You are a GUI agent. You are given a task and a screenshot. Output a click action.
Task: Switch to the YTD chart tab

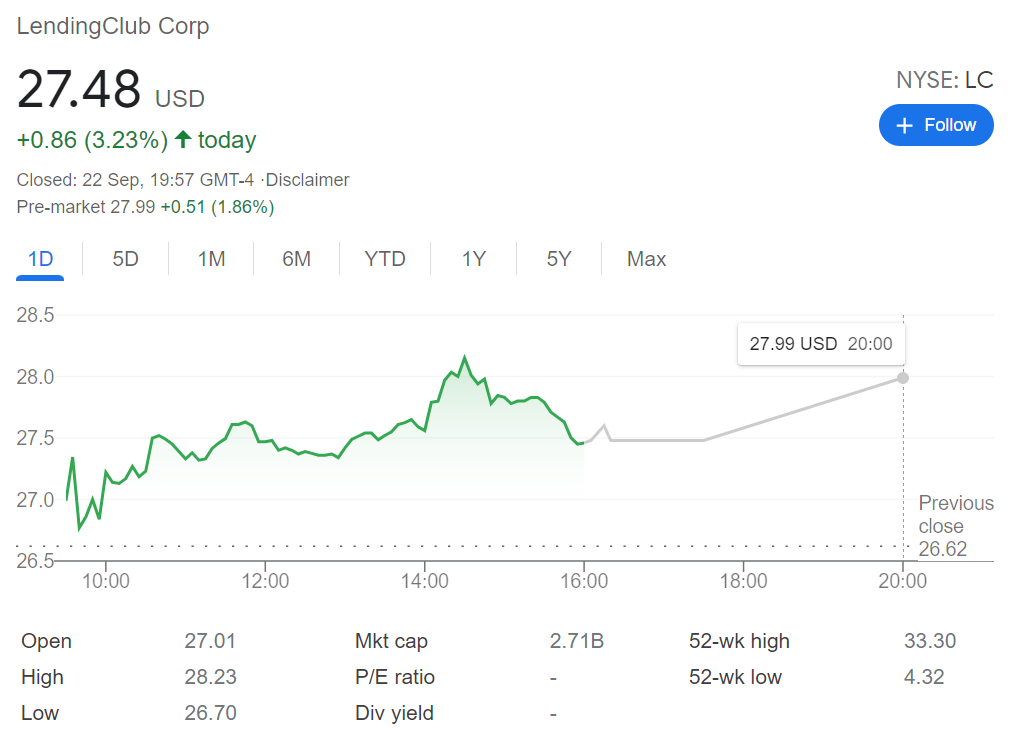click(385, 259)
